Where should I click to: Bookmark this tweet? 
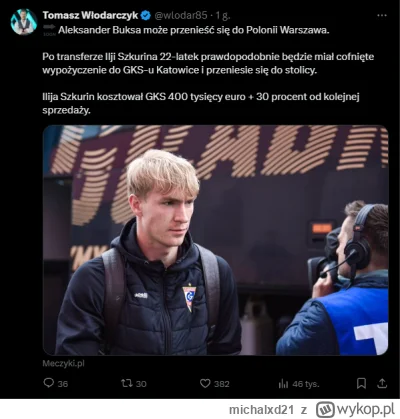361,383
